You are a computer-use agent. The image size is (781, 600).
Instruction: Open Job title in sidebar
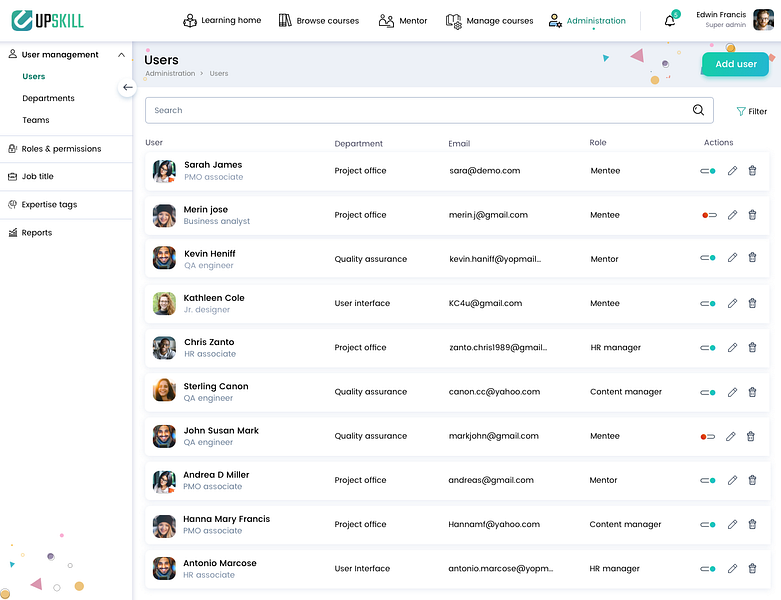[37, 176]
